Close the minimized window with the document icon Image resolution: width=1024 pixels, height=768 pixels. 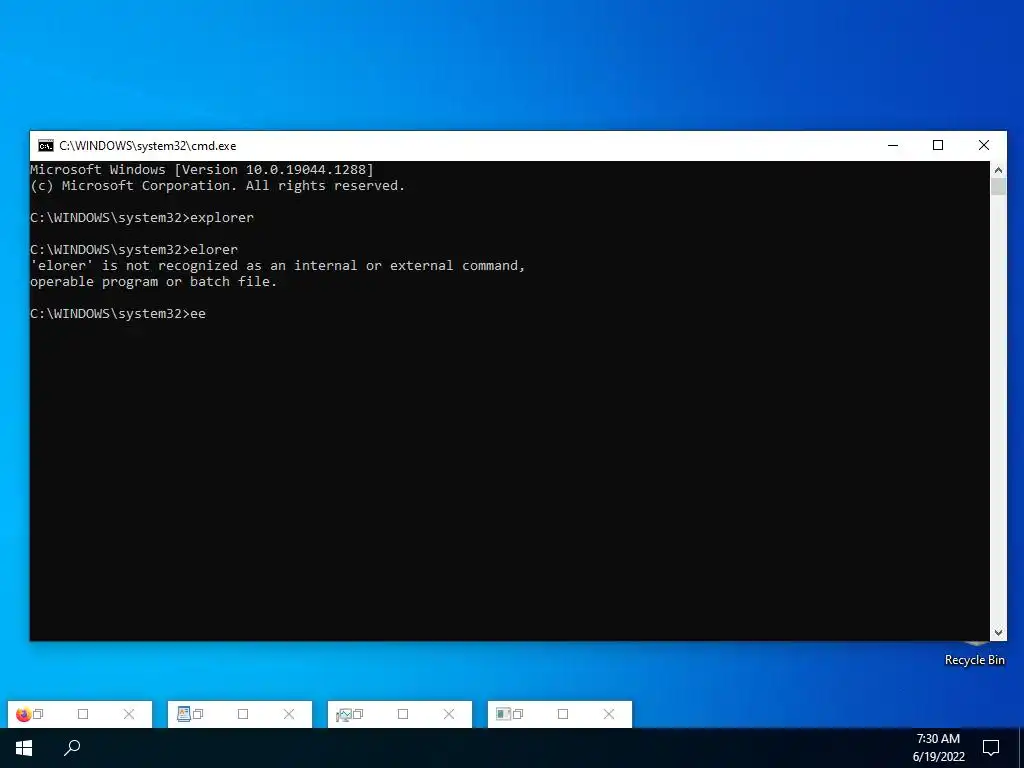pyautogui.click(x=289, y=714)
